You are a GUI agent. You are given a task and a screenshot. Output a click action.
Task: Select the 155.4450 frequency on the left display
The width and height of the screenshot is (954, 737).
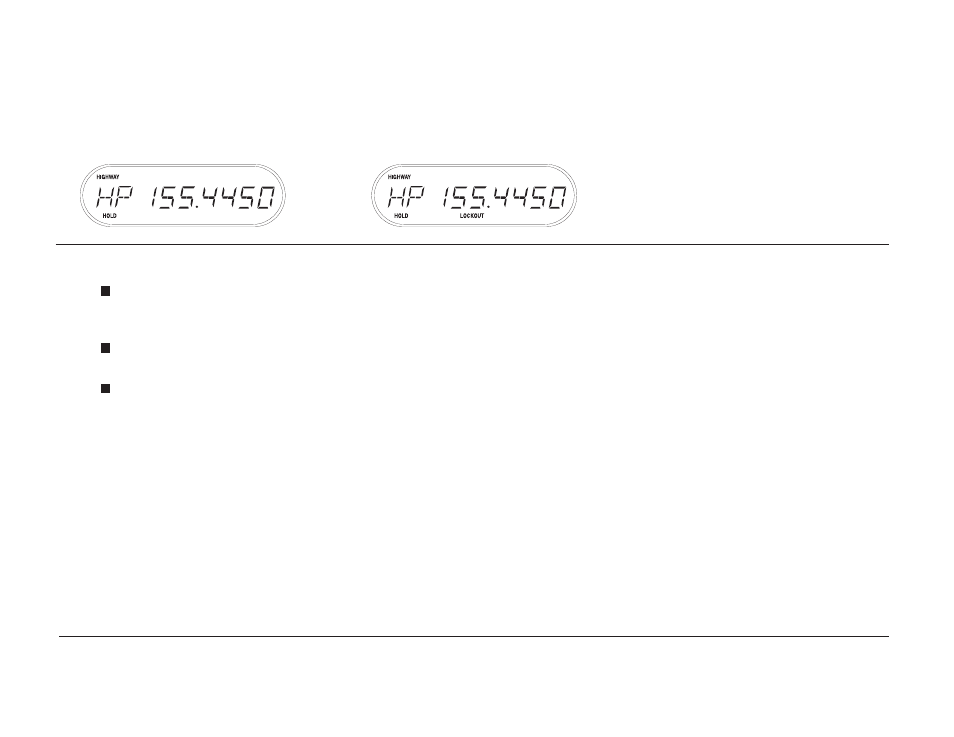coord(212,197)
